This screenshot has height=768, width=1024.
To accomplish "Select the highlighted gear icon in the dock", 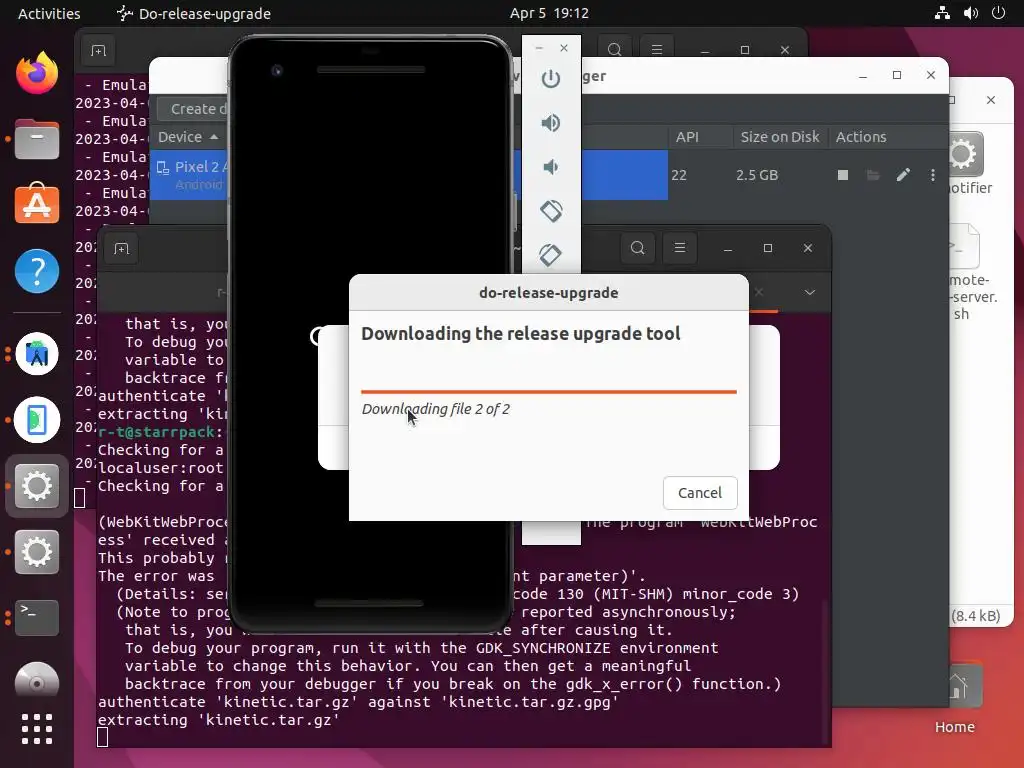I will pos(37,486).
